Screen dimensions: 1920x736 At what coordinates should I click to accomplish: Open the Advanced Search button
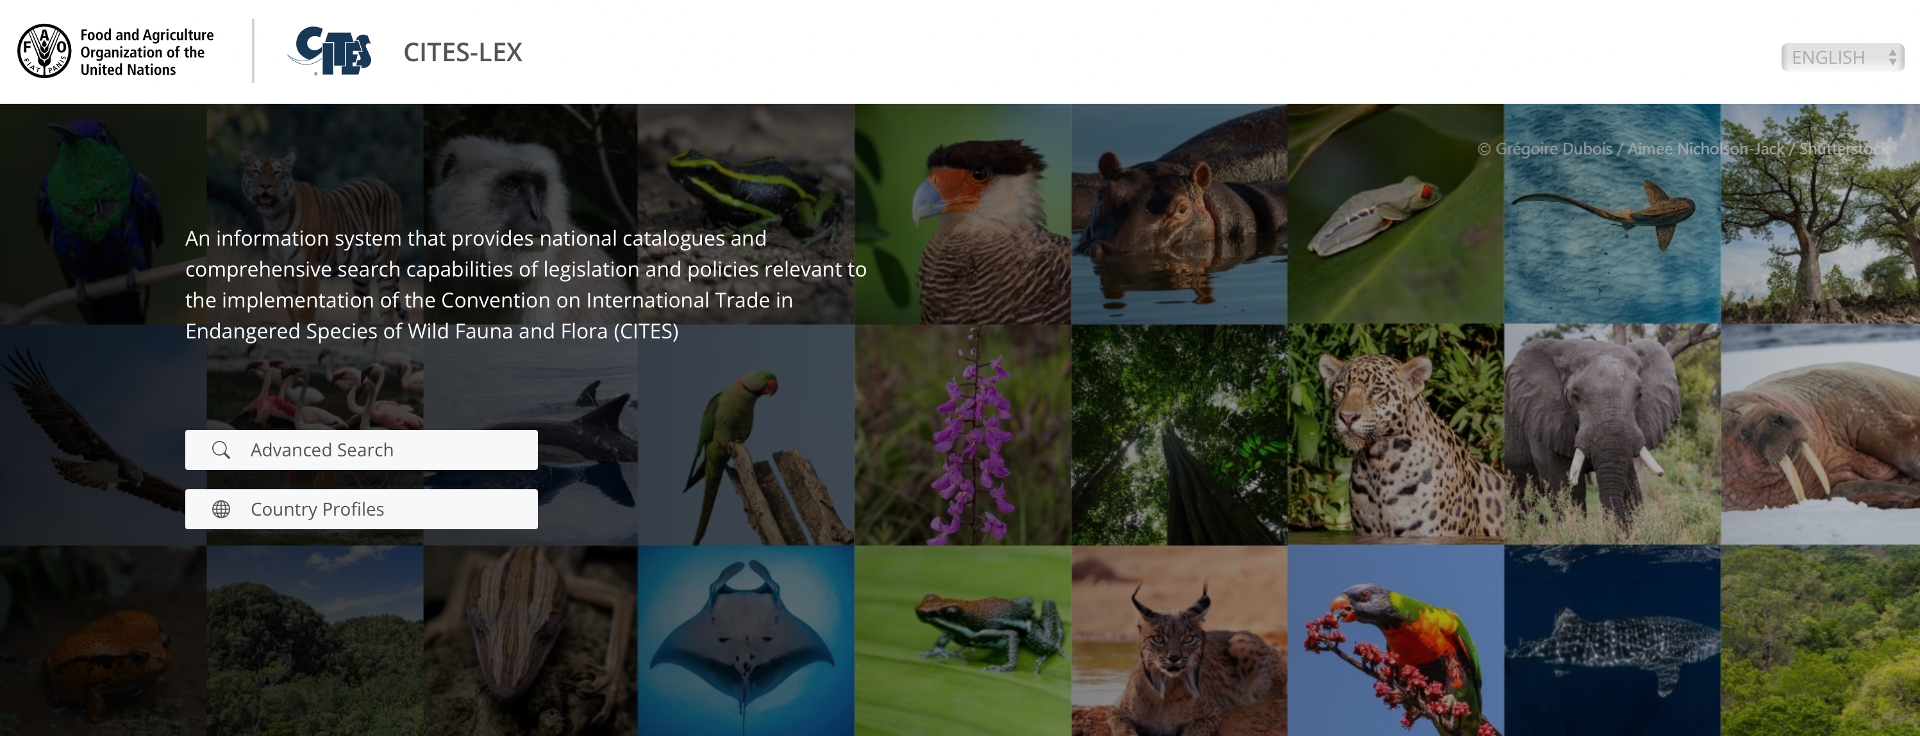[x=361, y=450]
